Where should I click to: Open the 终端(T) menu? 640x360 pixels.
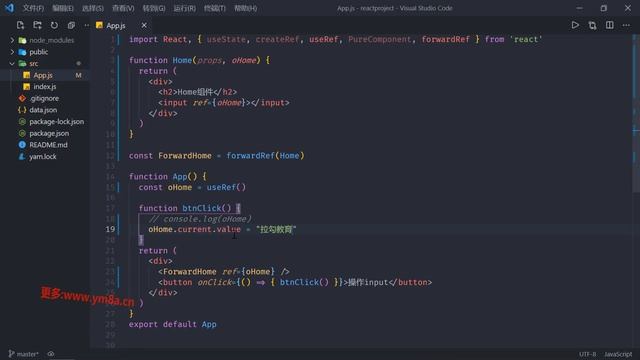[215, 8]
